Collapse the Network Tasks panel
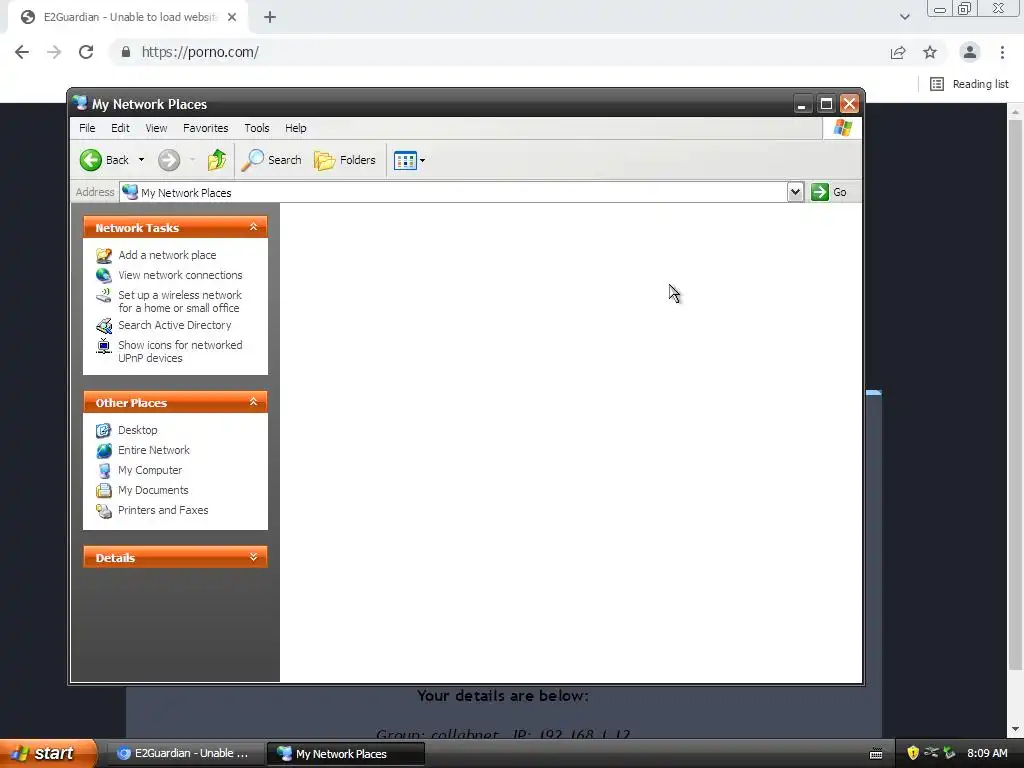The image size is (1024, 768). point(253,227)
